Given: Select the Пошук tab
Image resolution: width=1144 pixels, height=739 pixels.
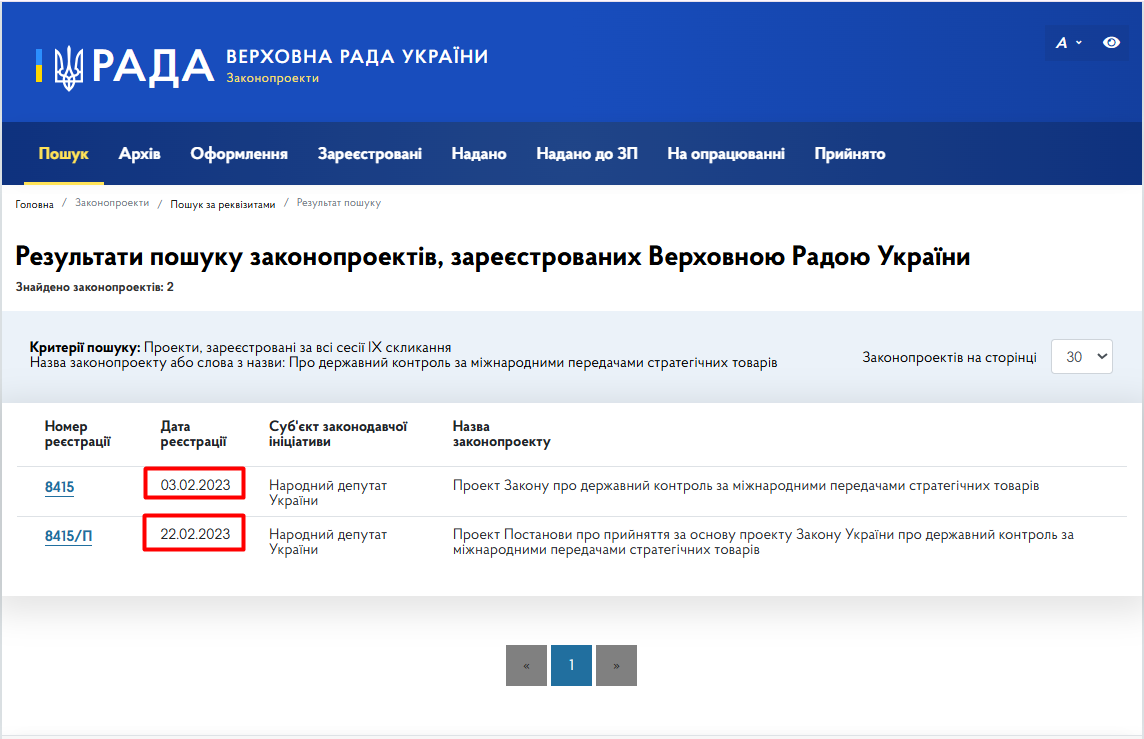Looking at the screenshot, I should [x=63, y=153].
